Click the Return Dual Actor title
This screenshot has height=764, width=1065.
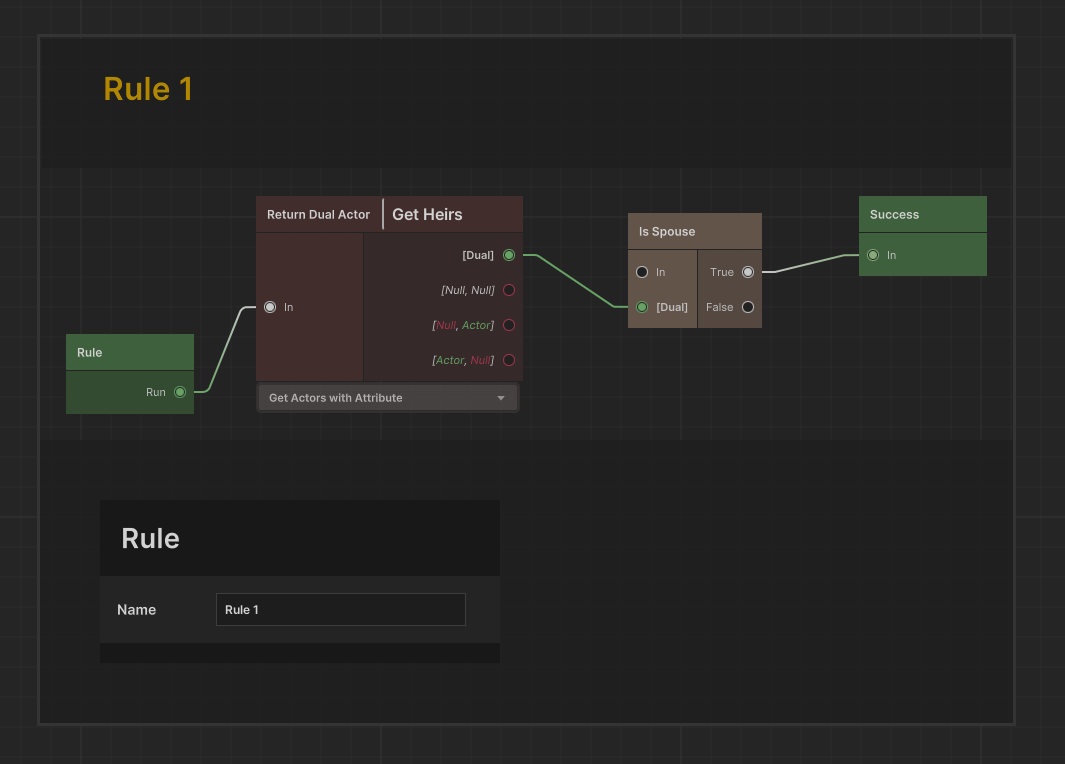pos(318,215)
